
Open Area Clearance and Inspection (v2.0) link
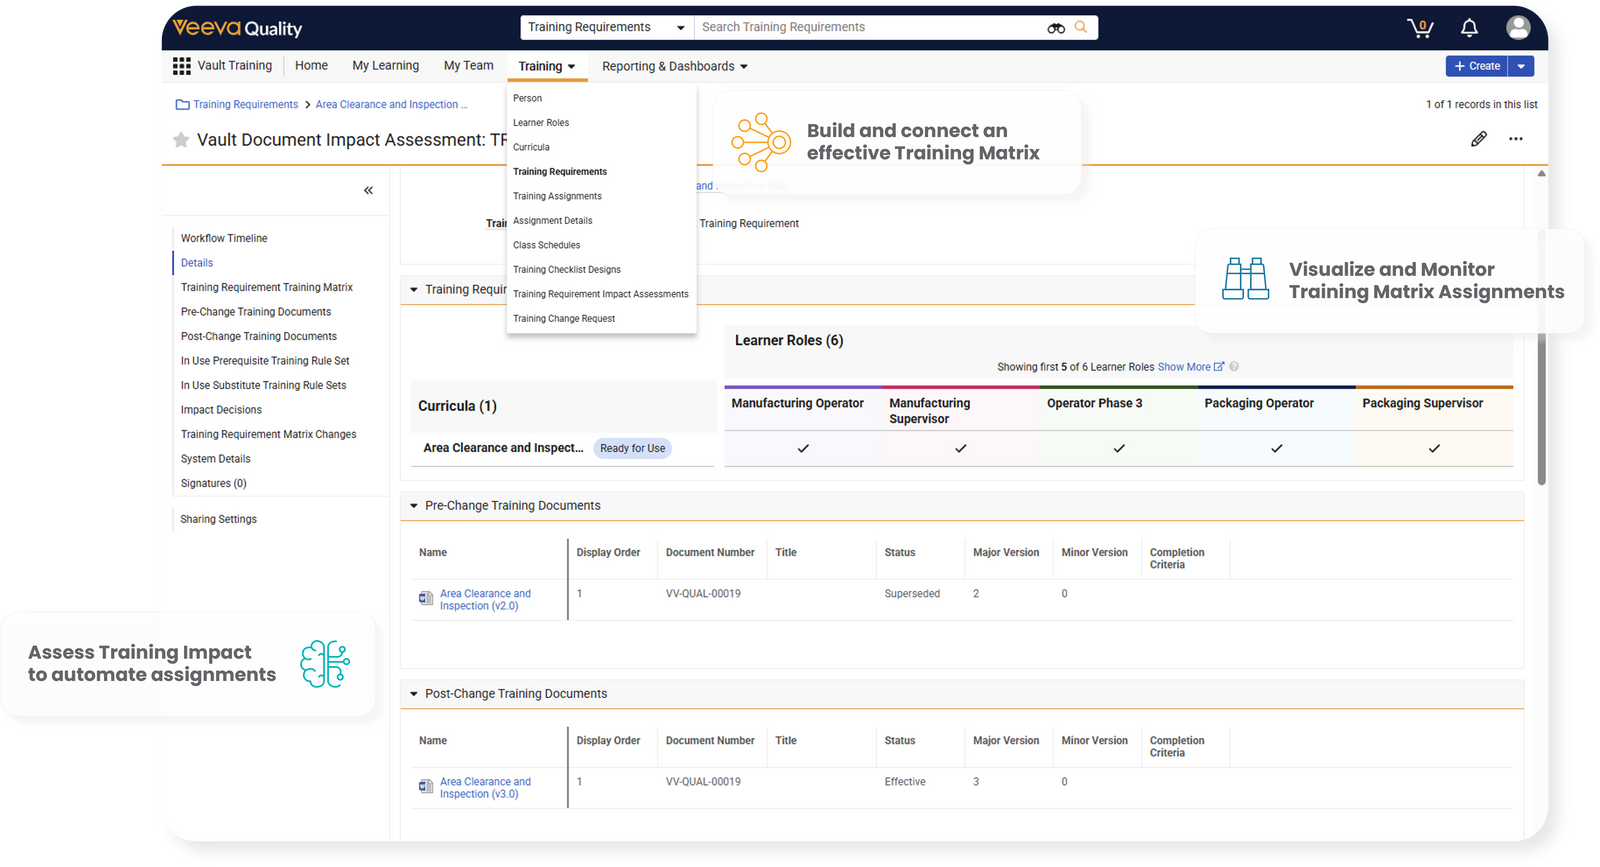tap(485, 600)
